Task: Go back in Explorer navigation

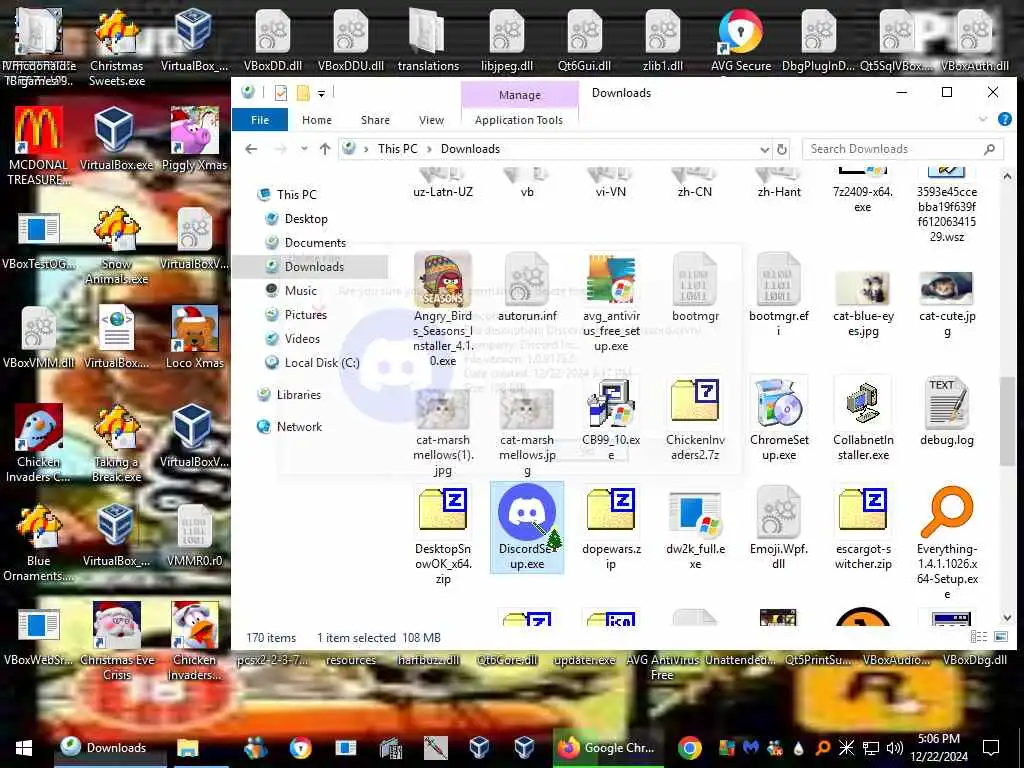Action: [251, 149]
